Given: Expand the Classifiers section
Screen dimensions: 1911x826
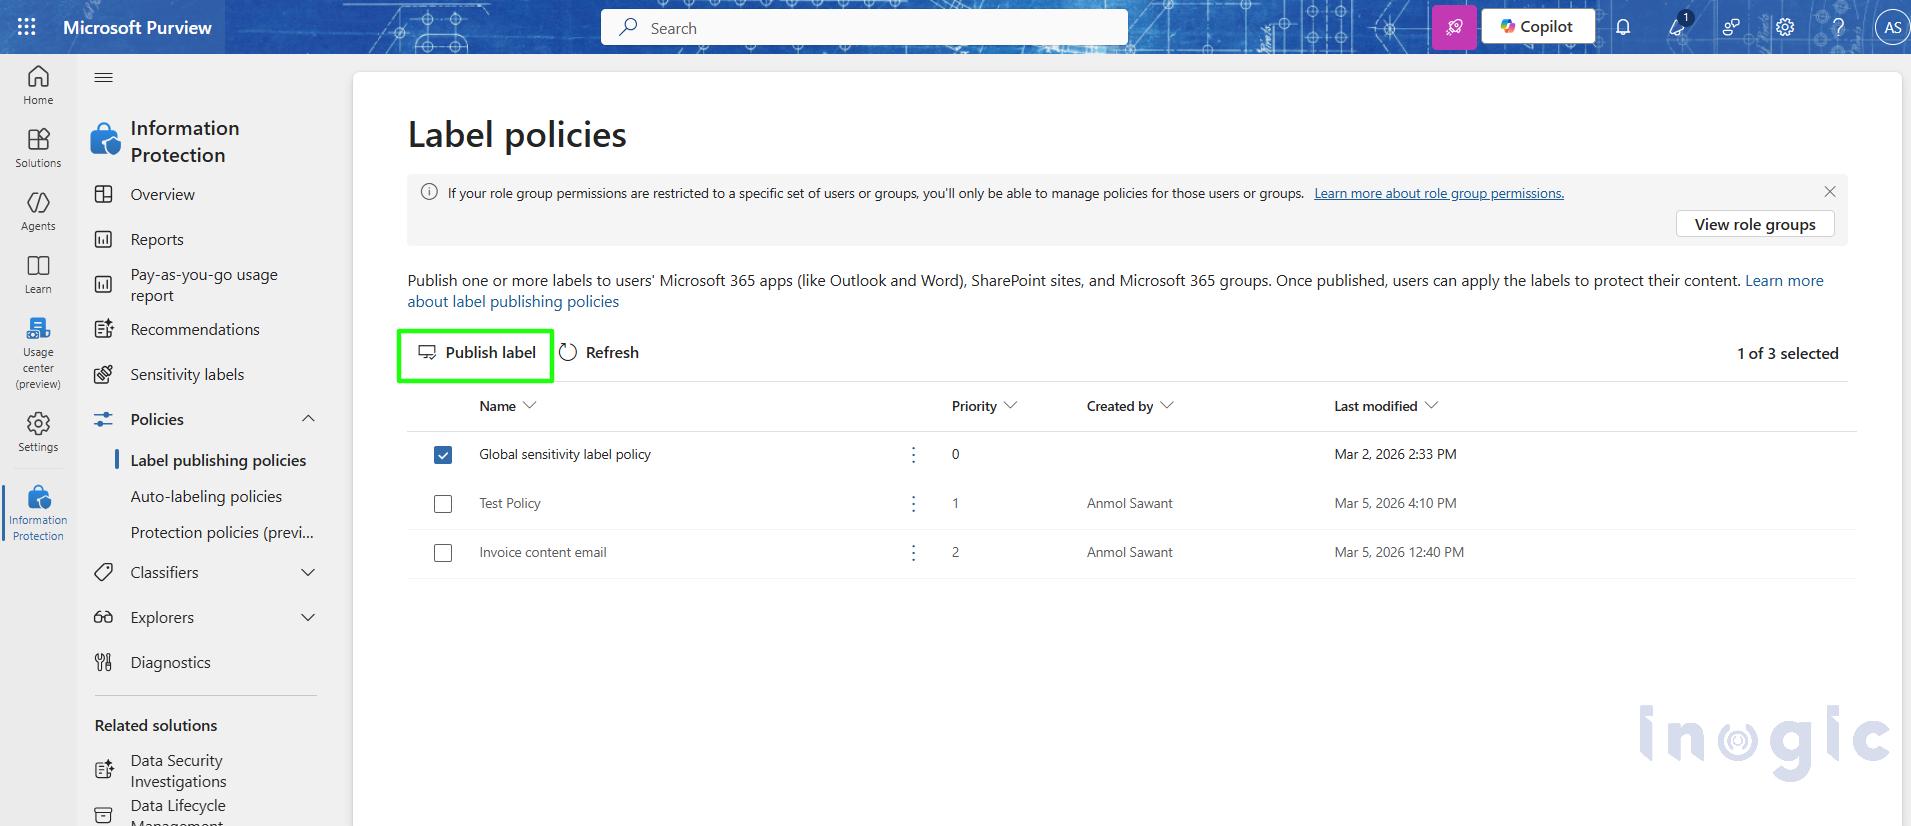Looking at the screenshot, I should coord(308,572).
